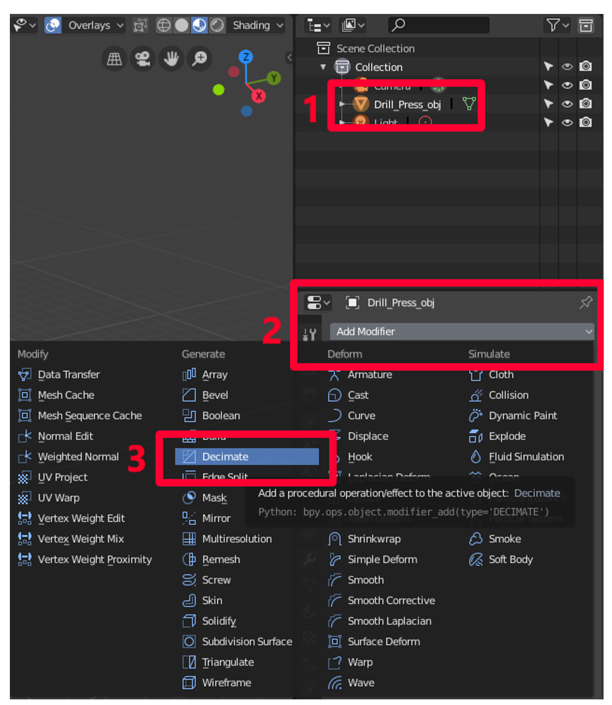Click the zoom magnifier icon
This screenshot has height=705, width=612.
coord(199,59)
